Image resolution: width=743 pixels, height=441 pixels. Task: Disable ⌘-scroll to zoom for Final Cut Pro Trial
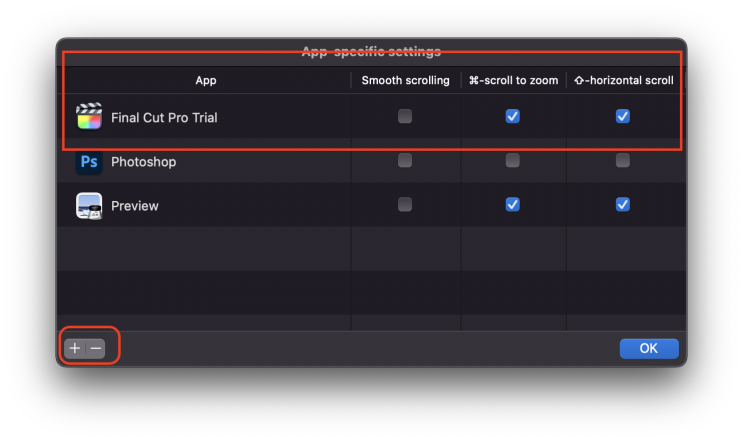pos(513,117)
